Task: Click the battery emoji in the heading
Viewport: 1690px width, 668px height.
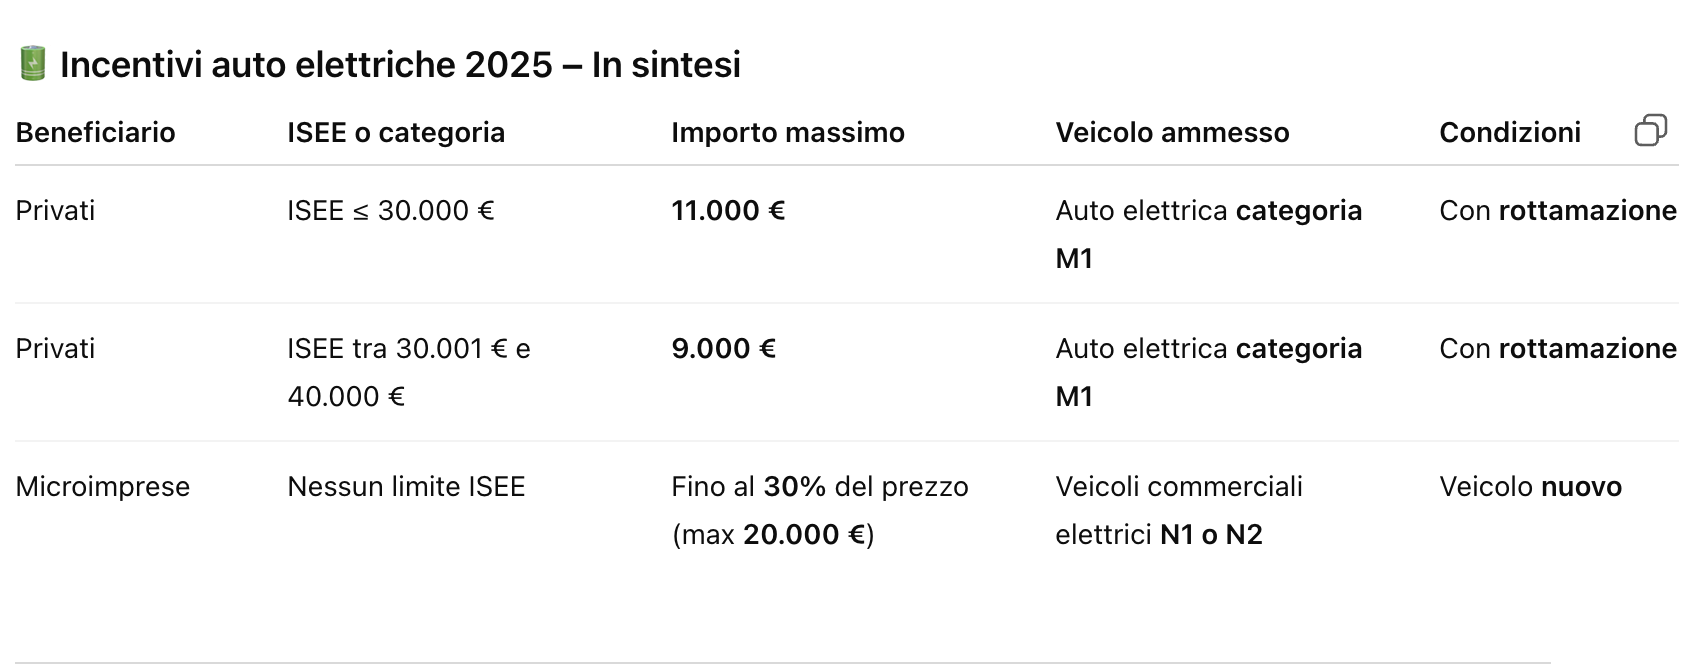Action: click(33, 64)
